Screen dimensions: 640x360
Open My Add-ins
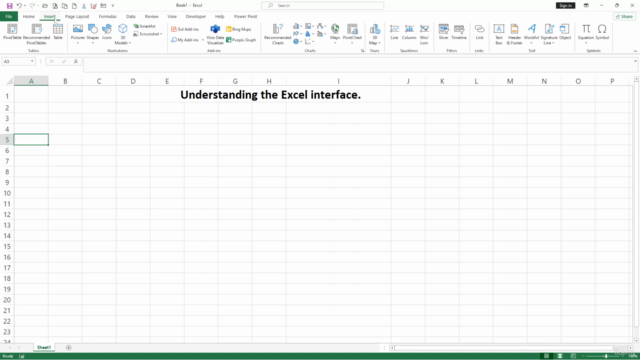(185, 40)
